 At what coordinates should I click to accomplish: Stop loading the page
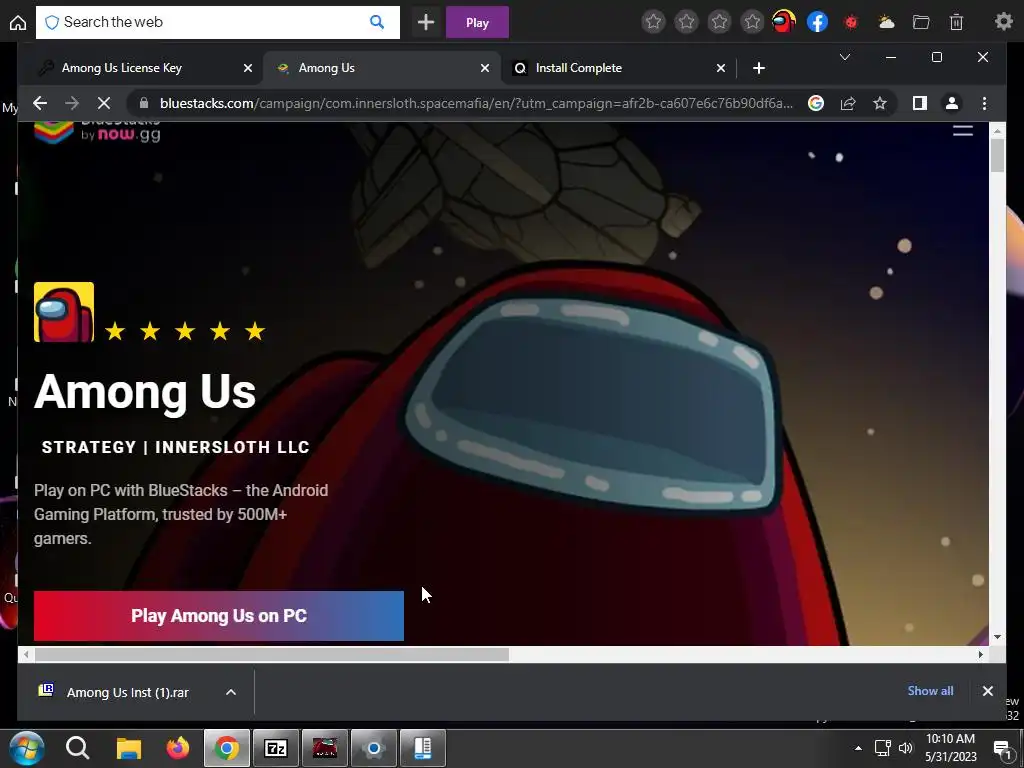[x=104, y=103]
